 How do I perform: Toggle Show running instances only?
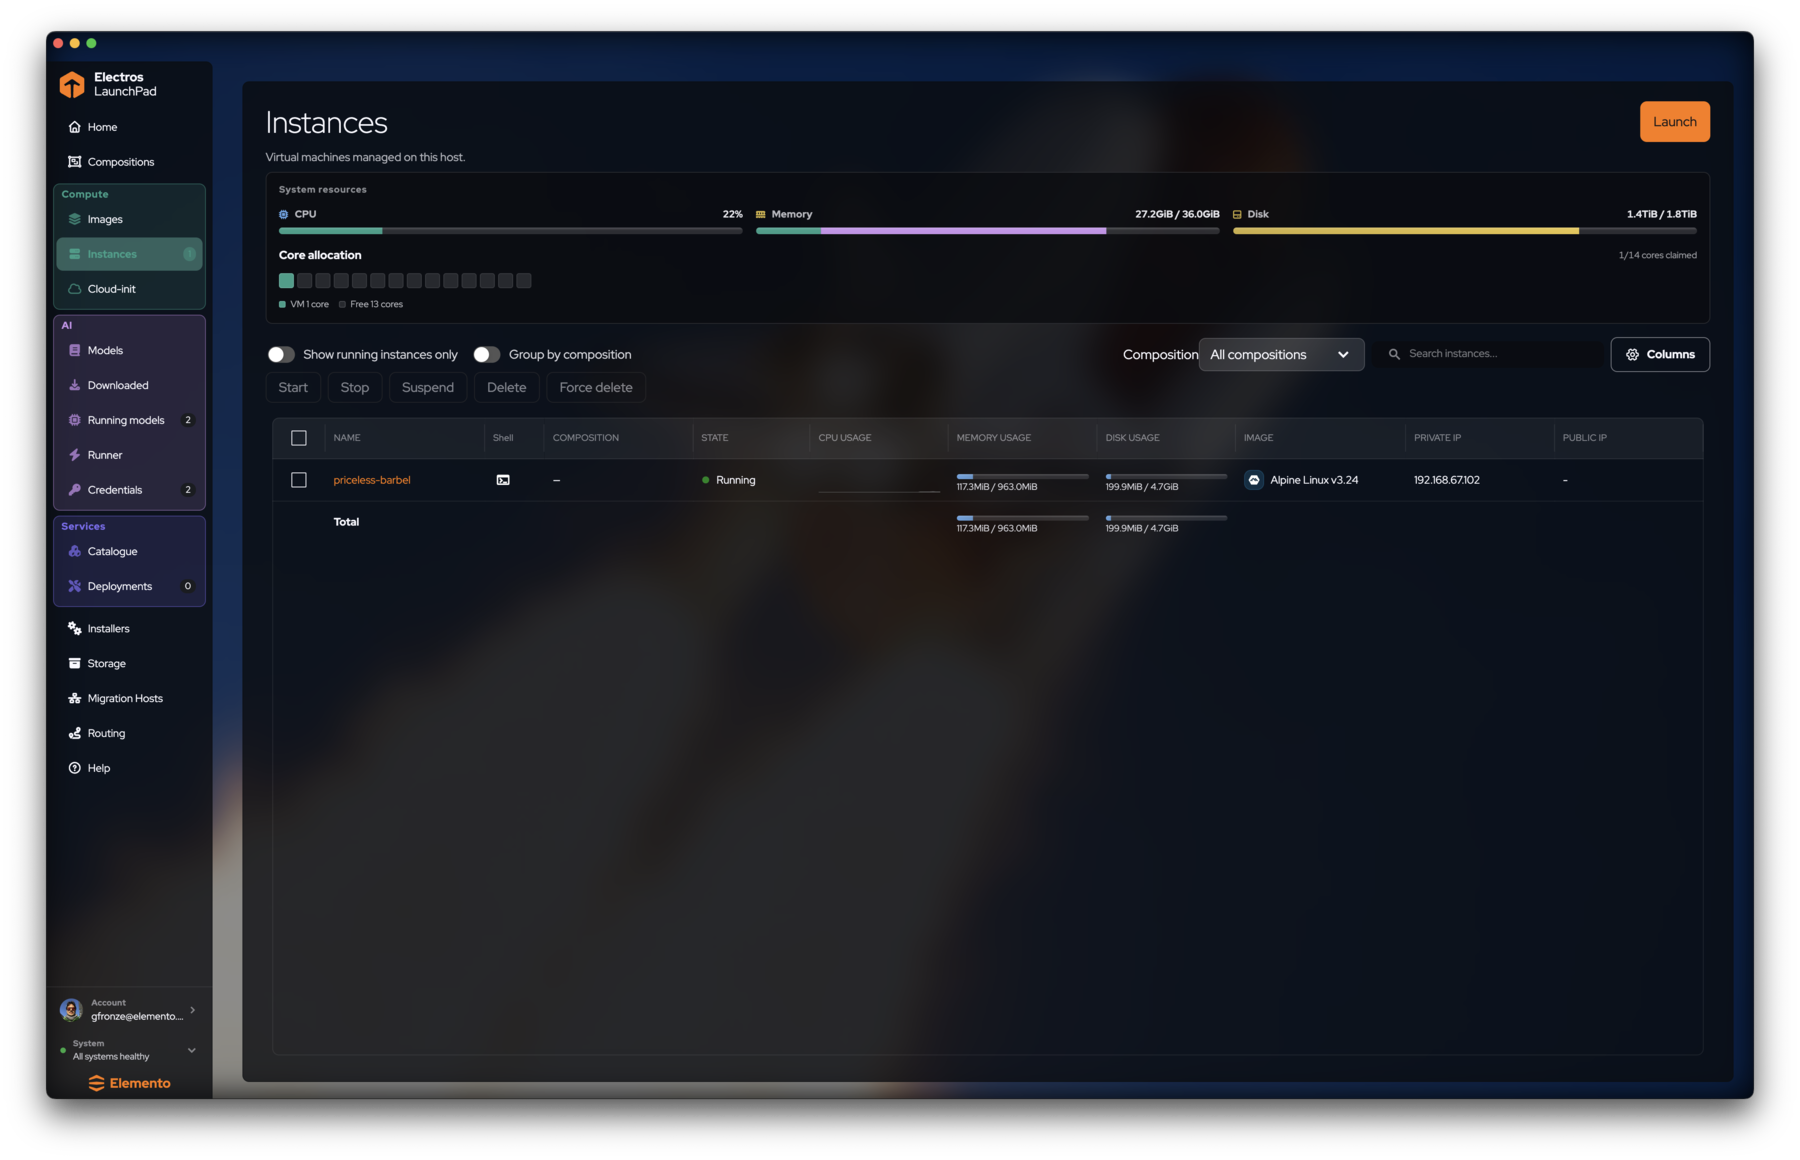(281, 355)
